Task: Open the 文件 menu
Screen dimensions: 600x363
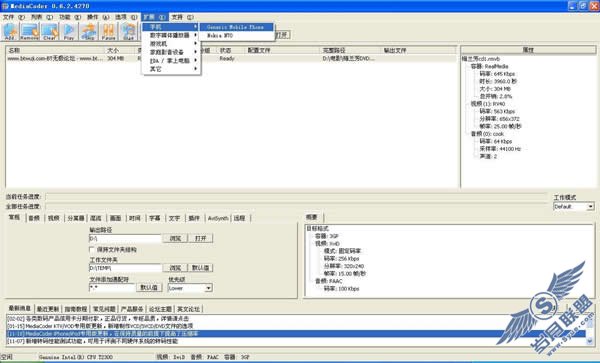Action: [x=13, y=17]
